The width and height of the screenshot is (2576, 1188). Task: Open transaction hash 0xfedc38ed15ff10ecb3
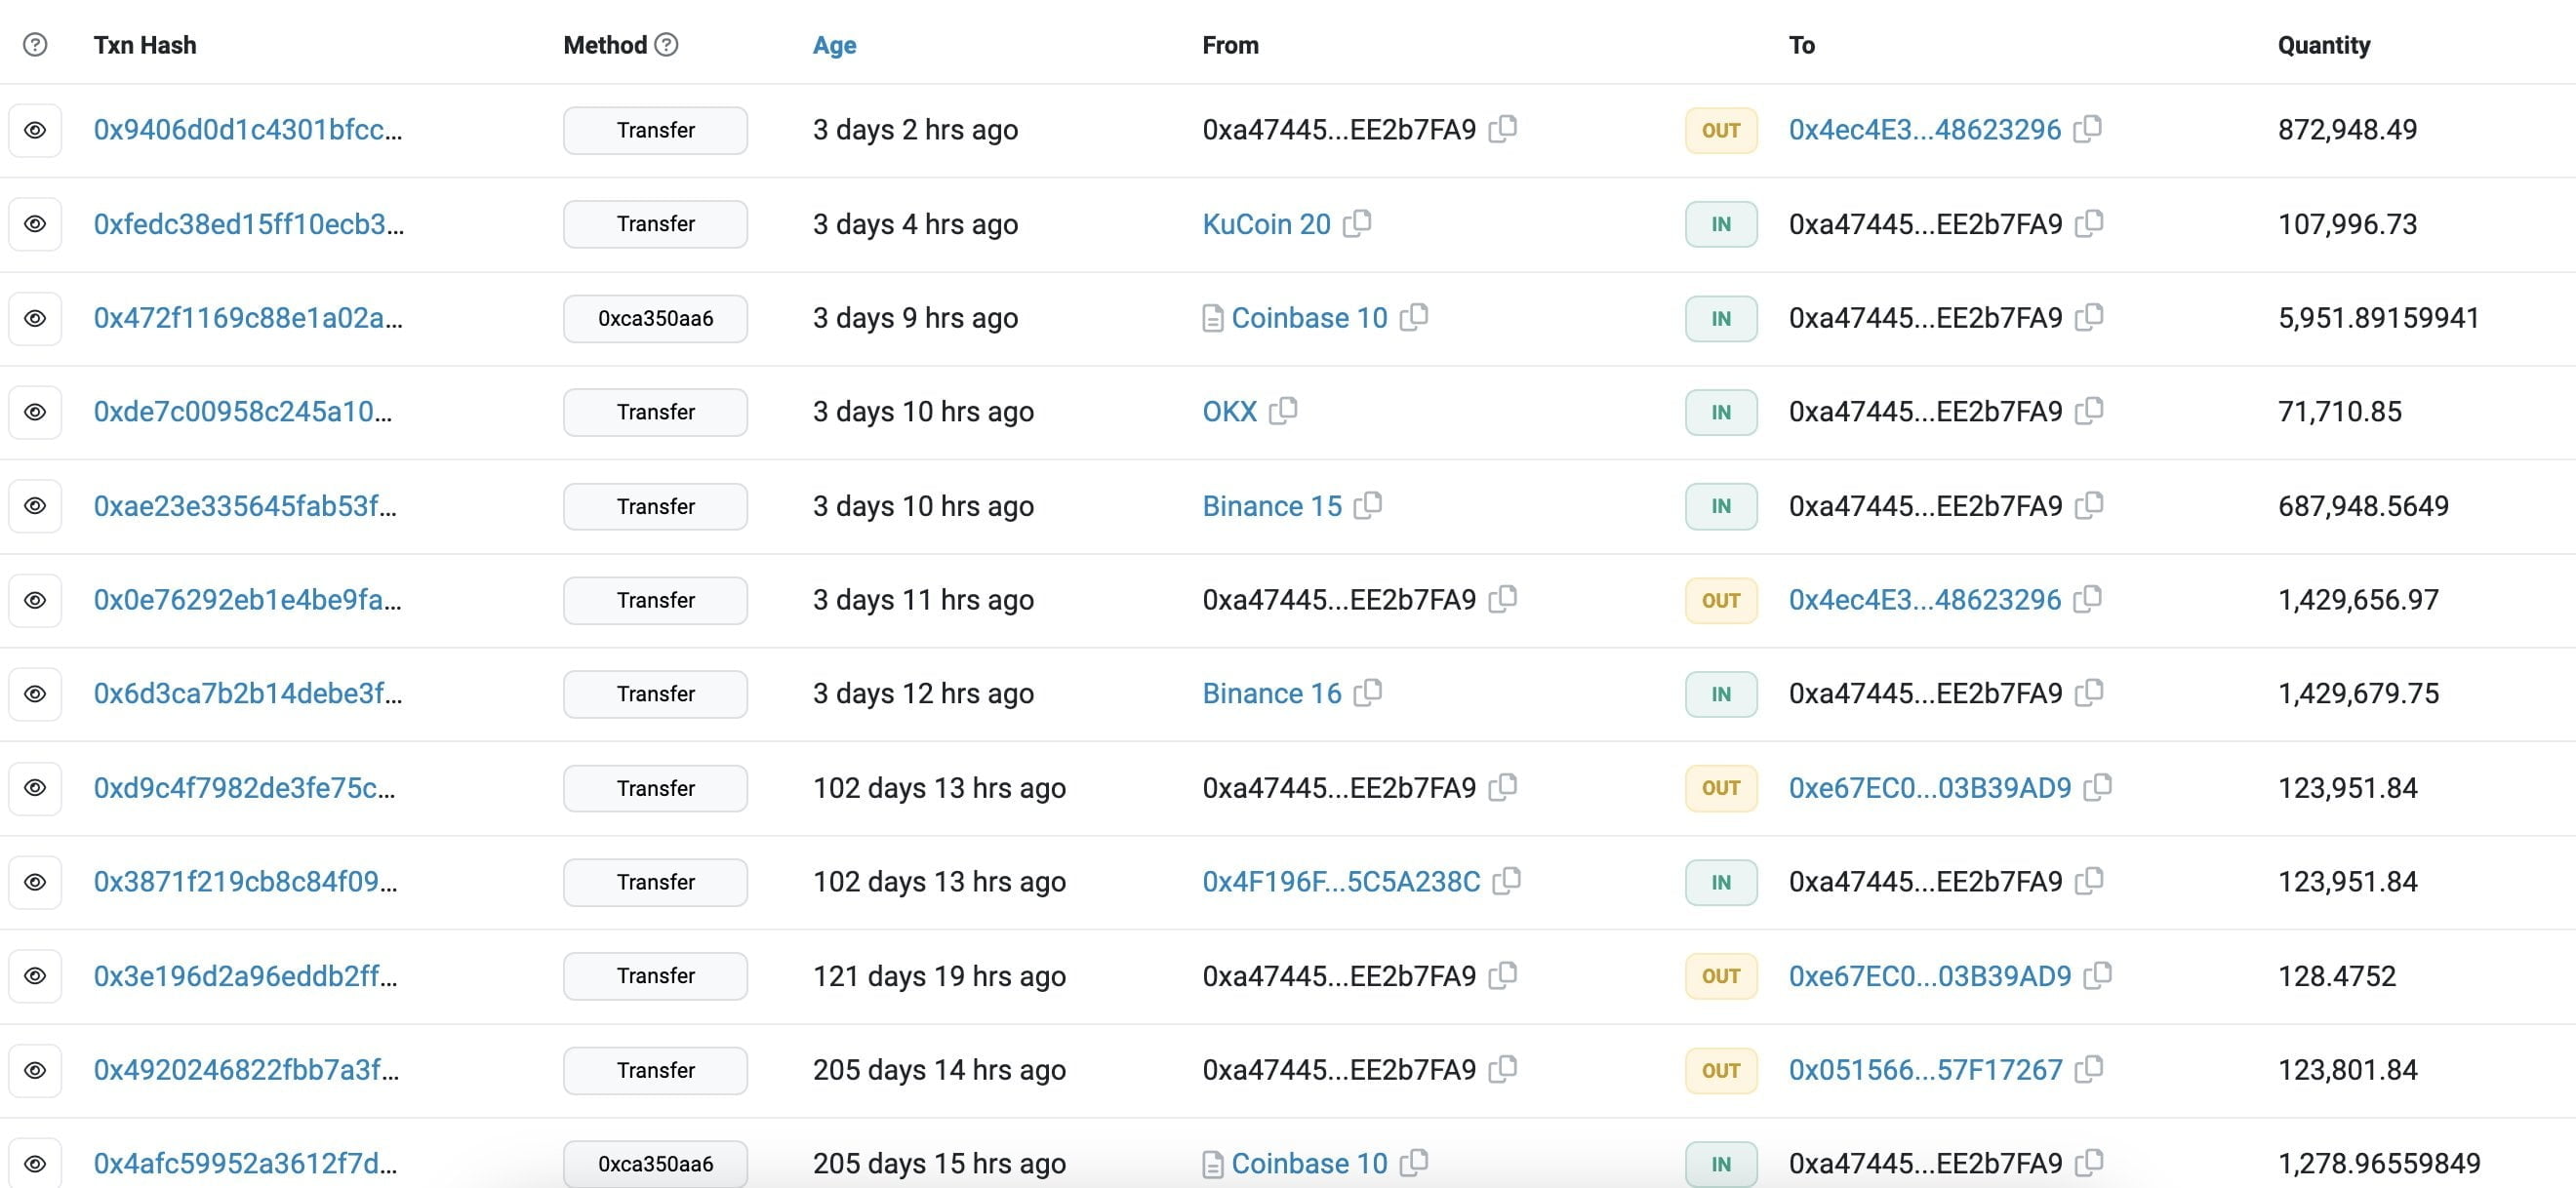click(x=249, y=224)
